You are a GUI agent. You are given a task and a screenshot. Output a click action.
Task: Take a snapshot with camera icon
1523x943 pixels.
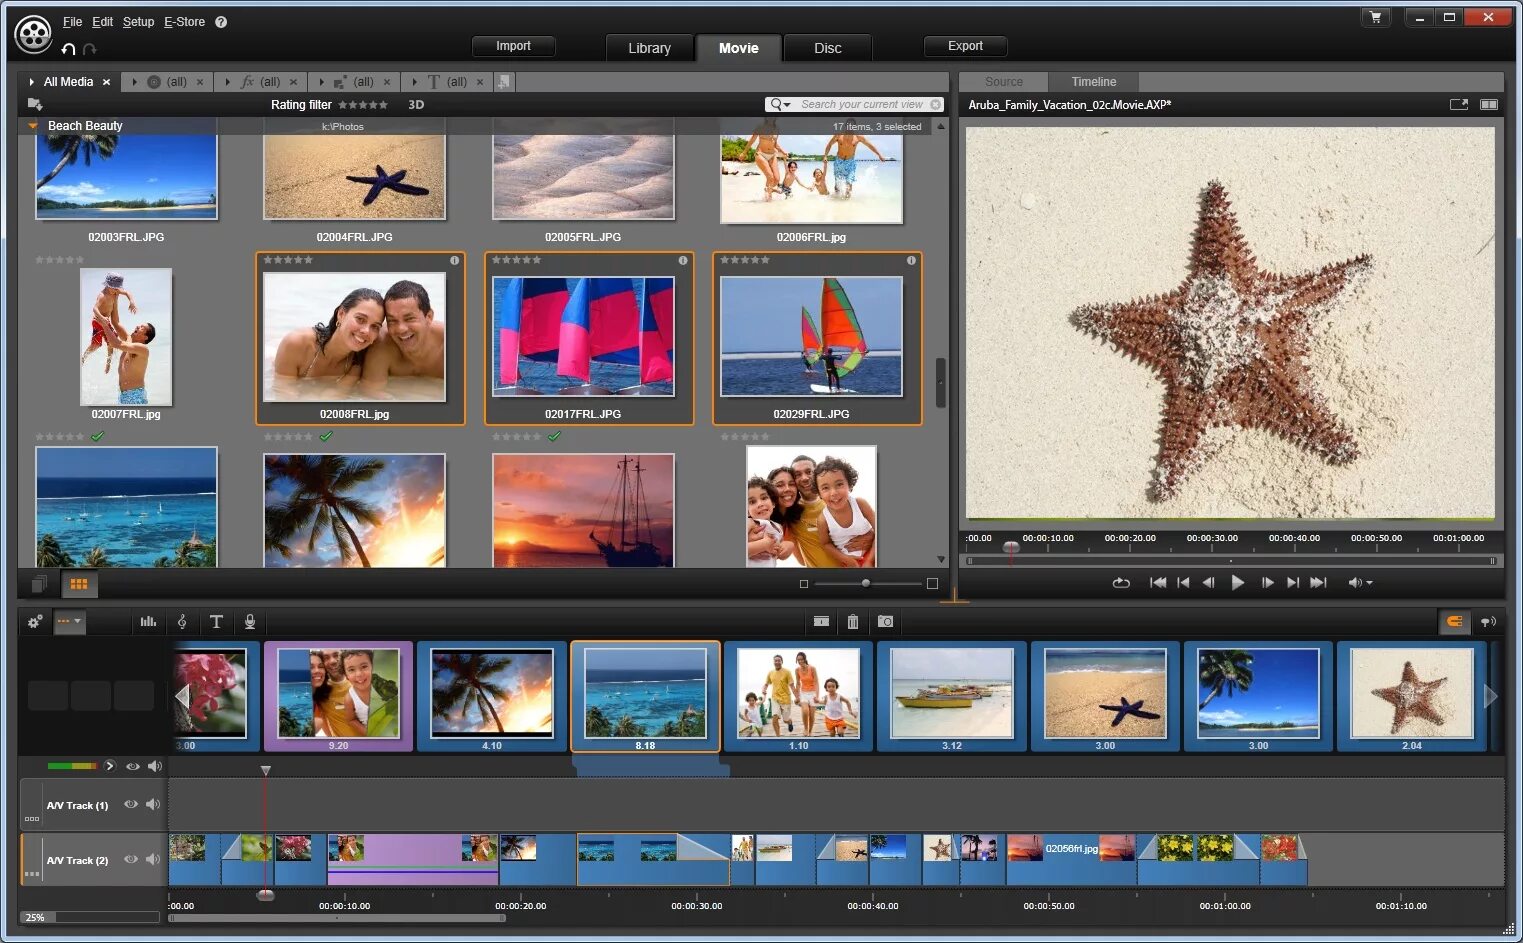click(885, 622)
